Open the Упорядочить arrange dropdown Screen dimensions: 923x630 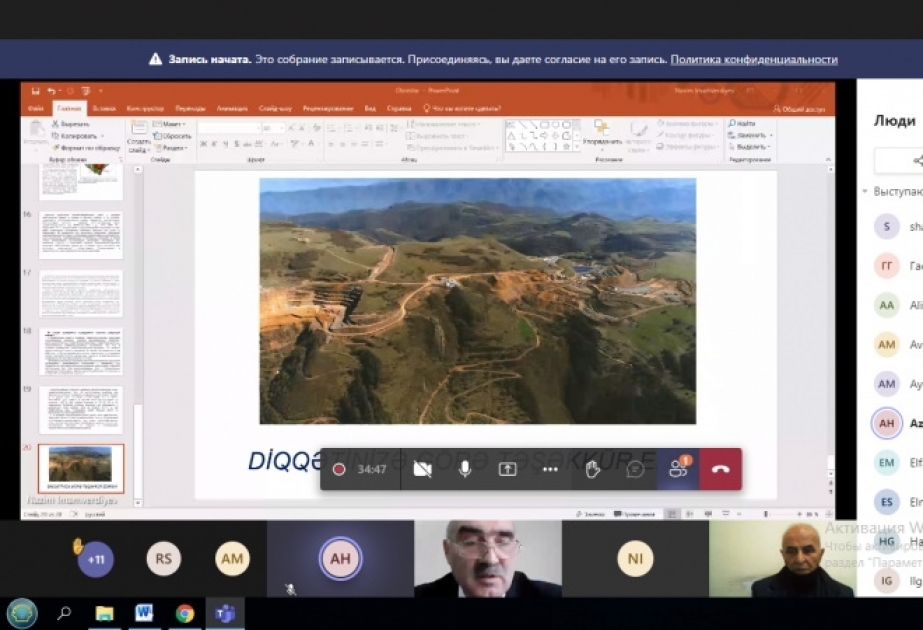click(602, 134)
